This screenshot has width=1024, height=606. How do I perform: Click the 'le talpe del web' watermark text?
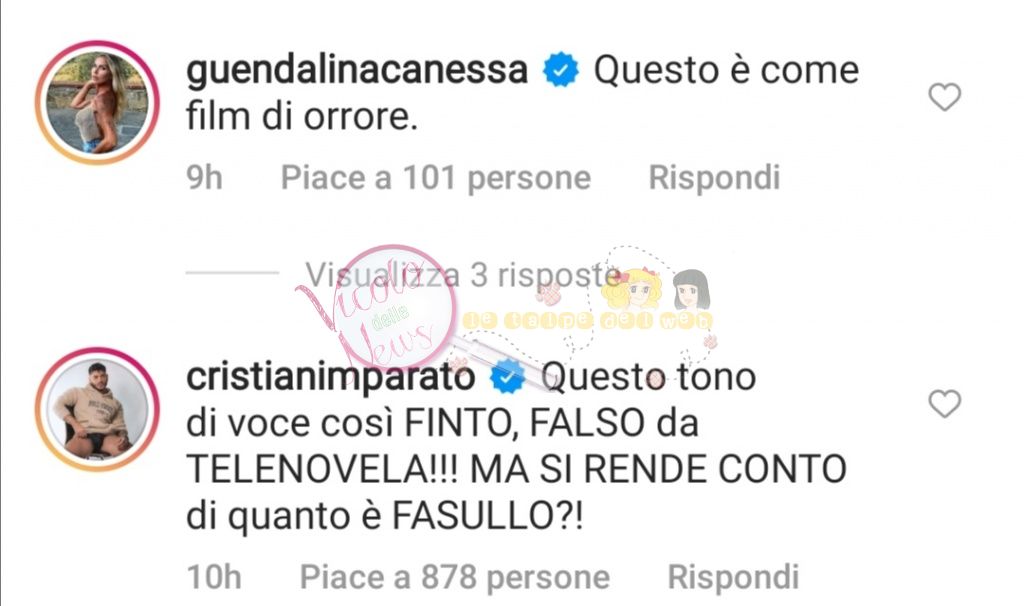[587, 321]
